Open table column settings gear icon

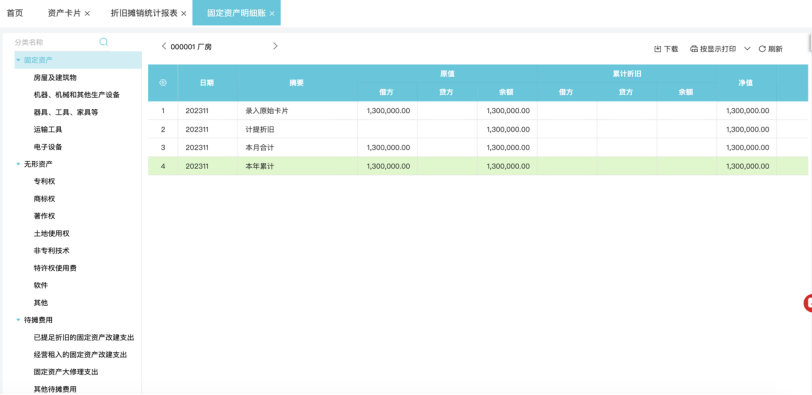tap(163, 83)
